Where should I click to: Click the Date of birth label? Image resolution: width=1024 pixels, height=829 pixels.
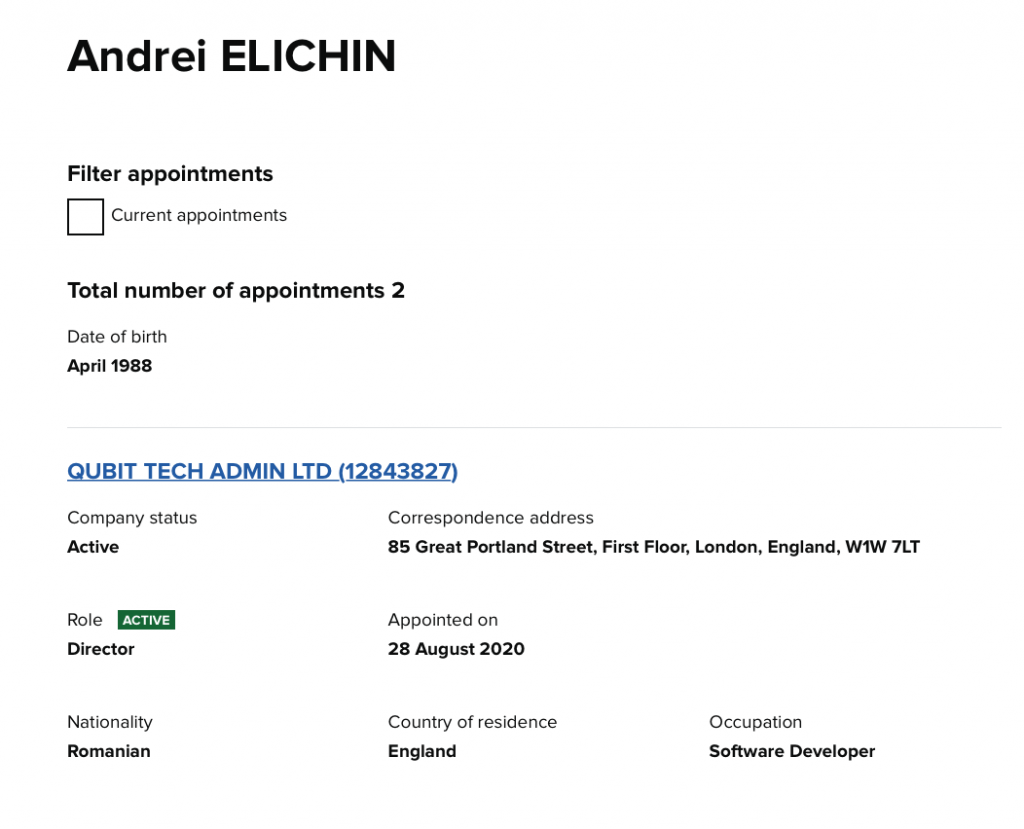click(x=117, y=337)
